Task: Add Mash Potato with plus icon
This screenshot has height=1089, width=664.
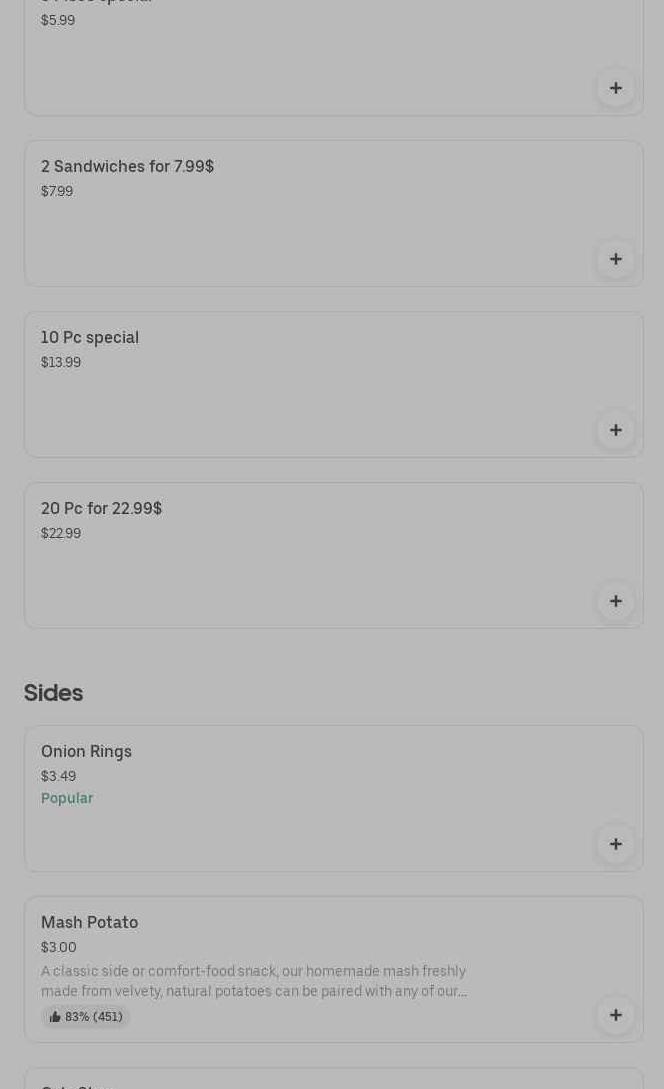Action: [x=615, y=1015]
